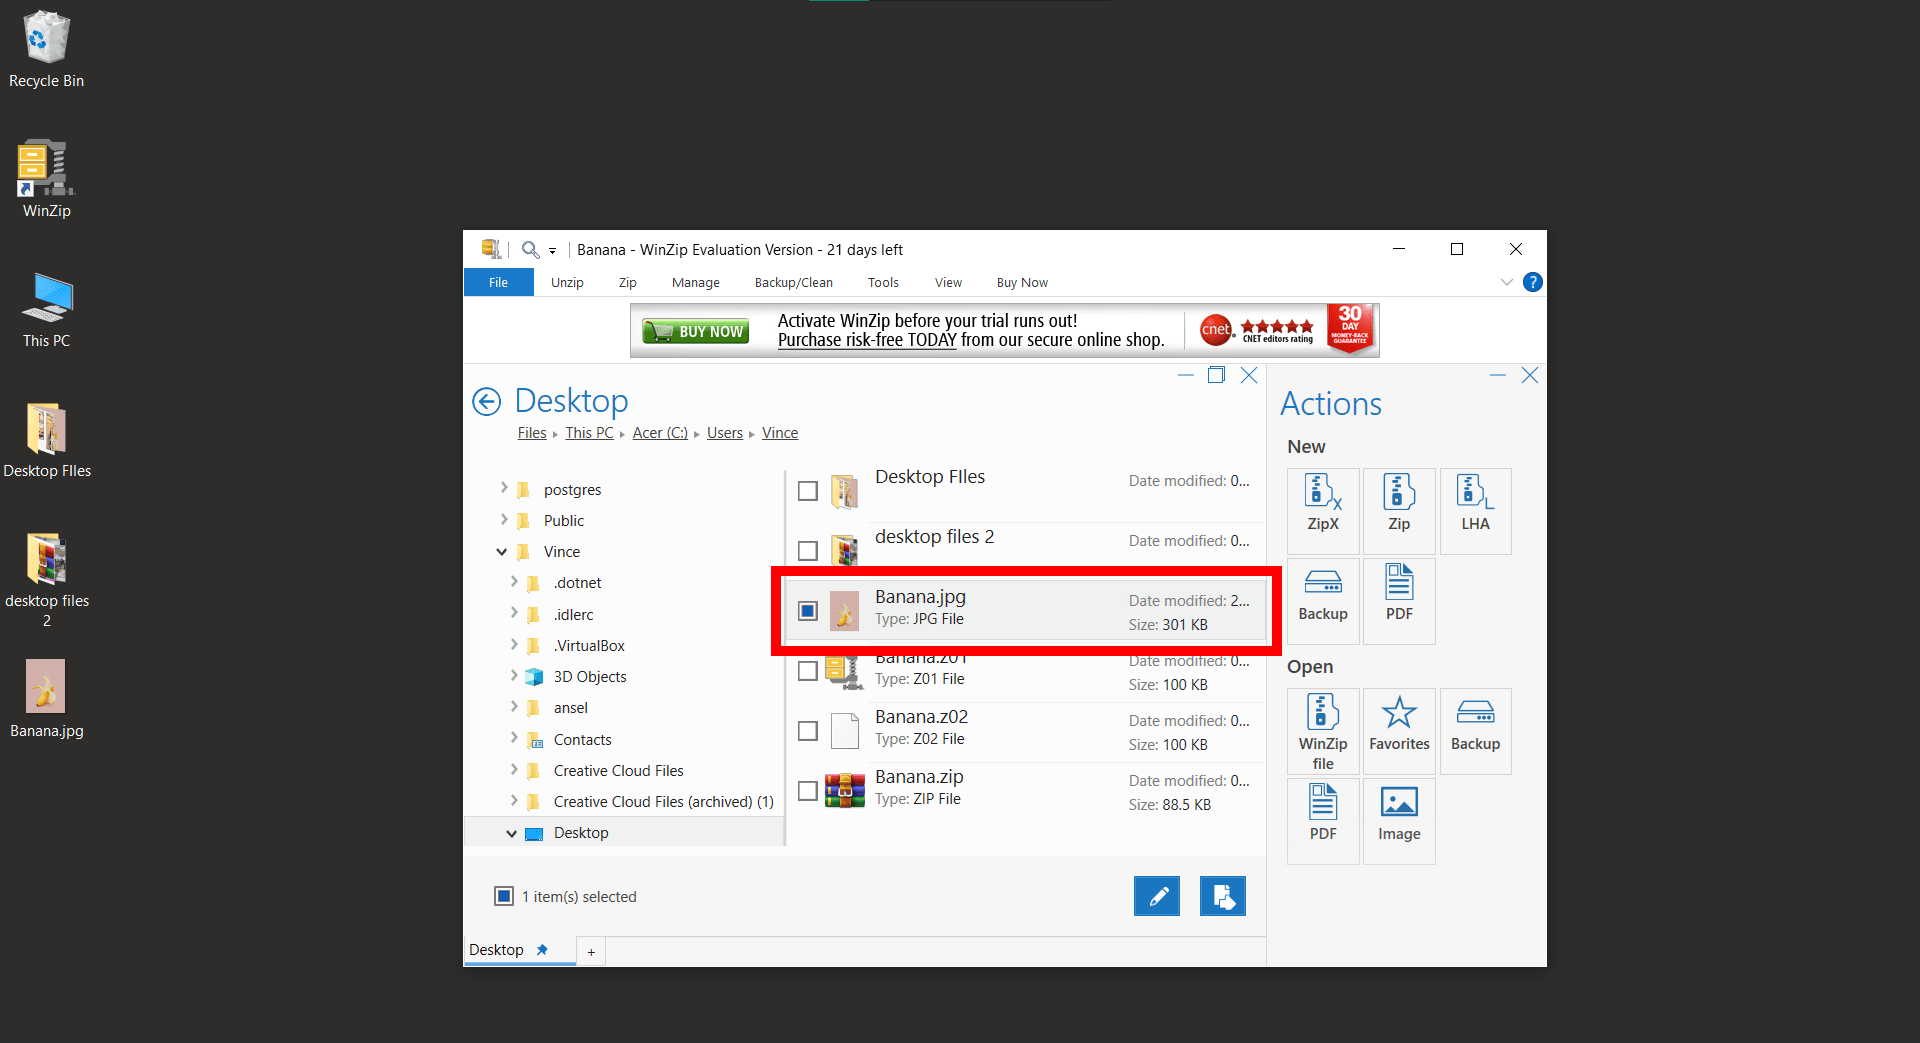Create a new PDF from files
Screen dimensions: 1920x1043
tap(1398, 600)
